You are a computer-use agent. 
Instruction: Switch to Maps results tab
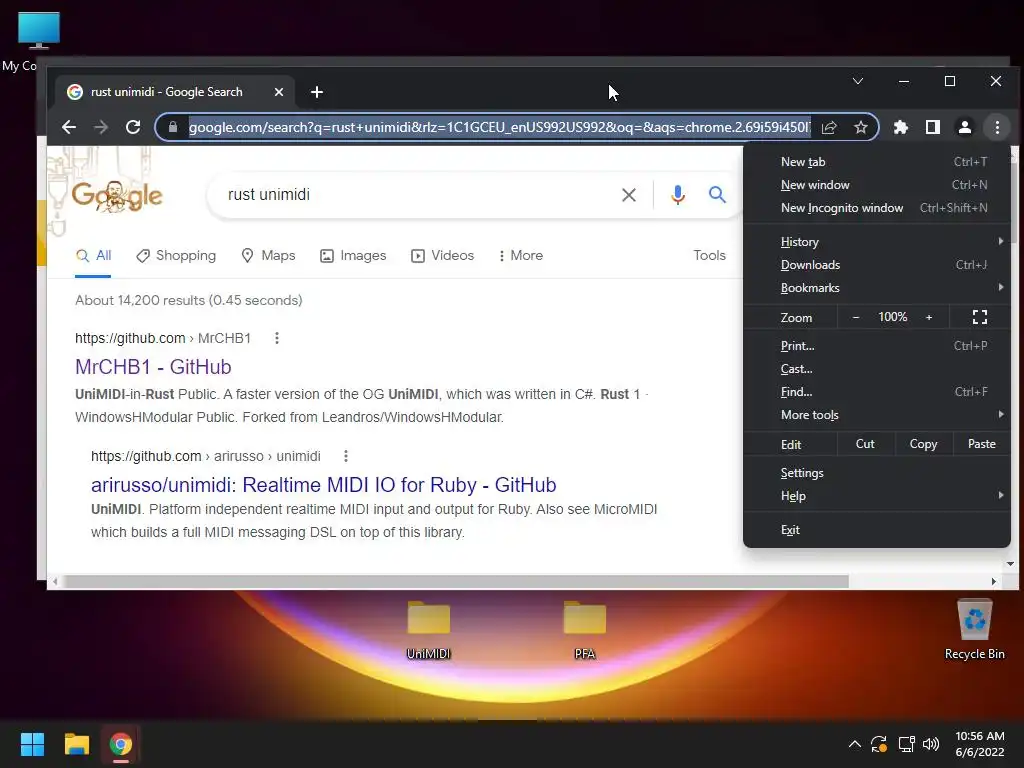point(268,255)
